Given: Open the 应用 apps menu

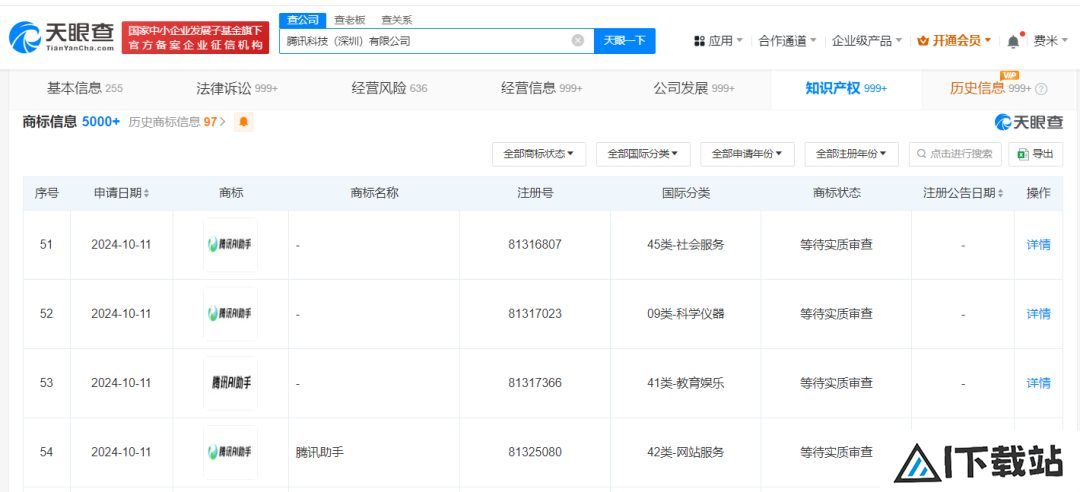Looking at the screenshot, I should tap(718, 41).
